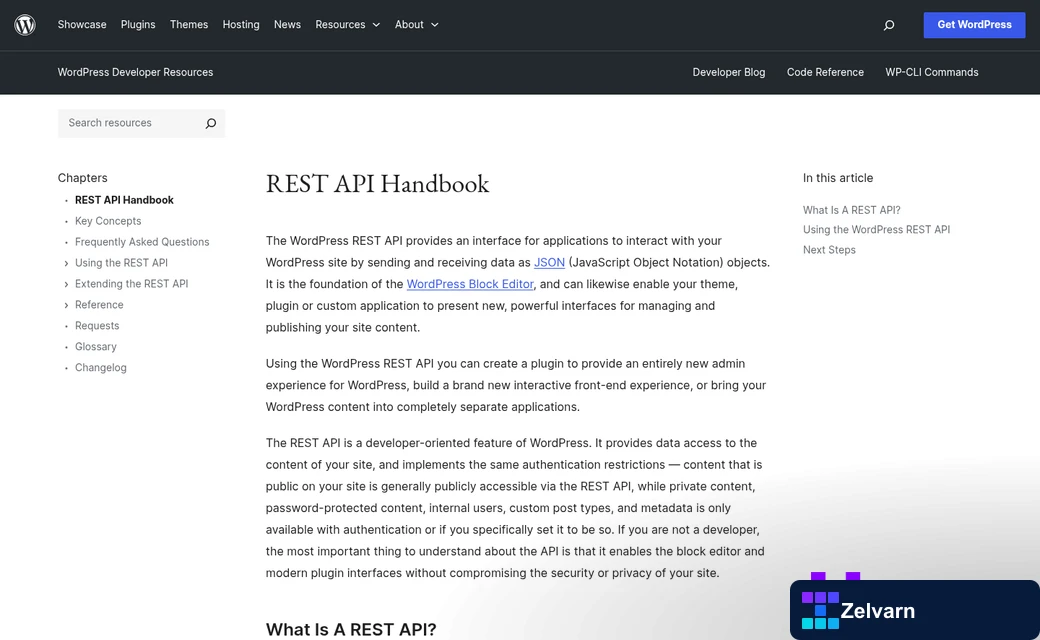This screenshot has height=640, width=1040.
Task: Click the Search resources magnifier icon
Action: coord(211,123)
